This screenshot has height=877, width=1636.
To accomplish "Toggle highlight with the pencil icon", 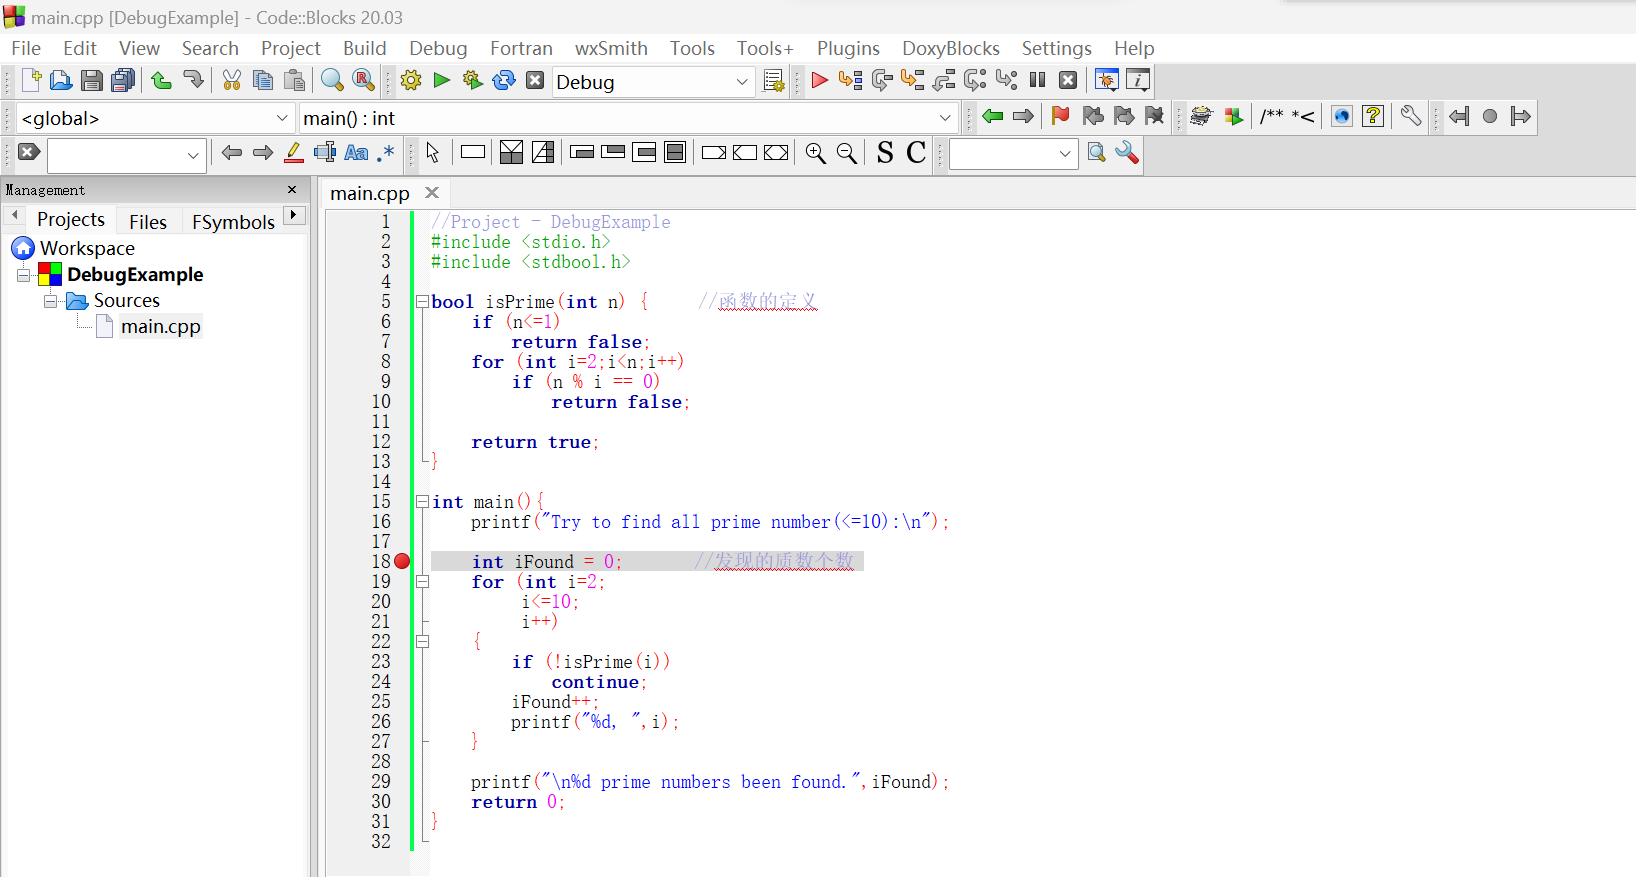I will click(x=294, y=153).
